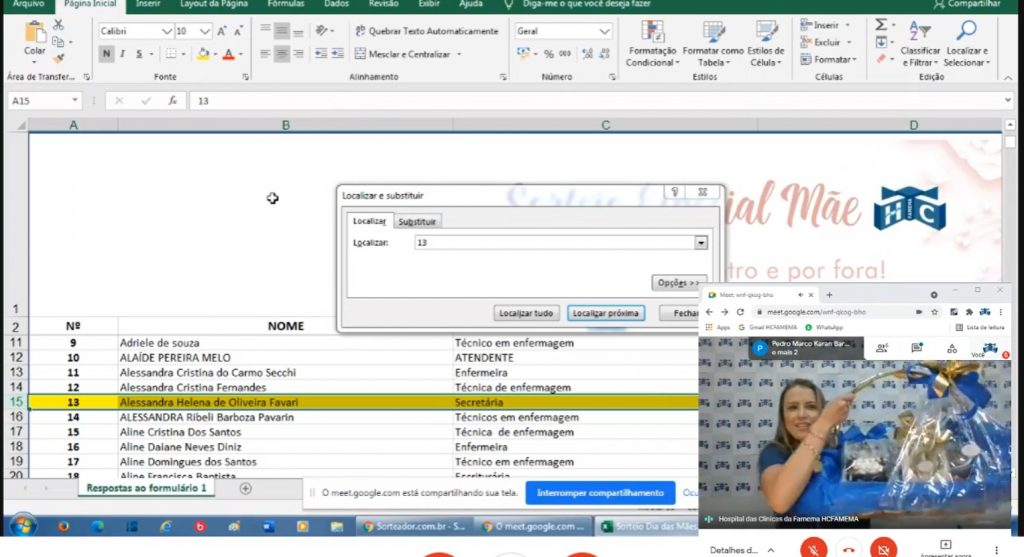Screen dimensions: 1024x557
Task: Switch to the Substituir tab
Action: click(x=417, y=221)
